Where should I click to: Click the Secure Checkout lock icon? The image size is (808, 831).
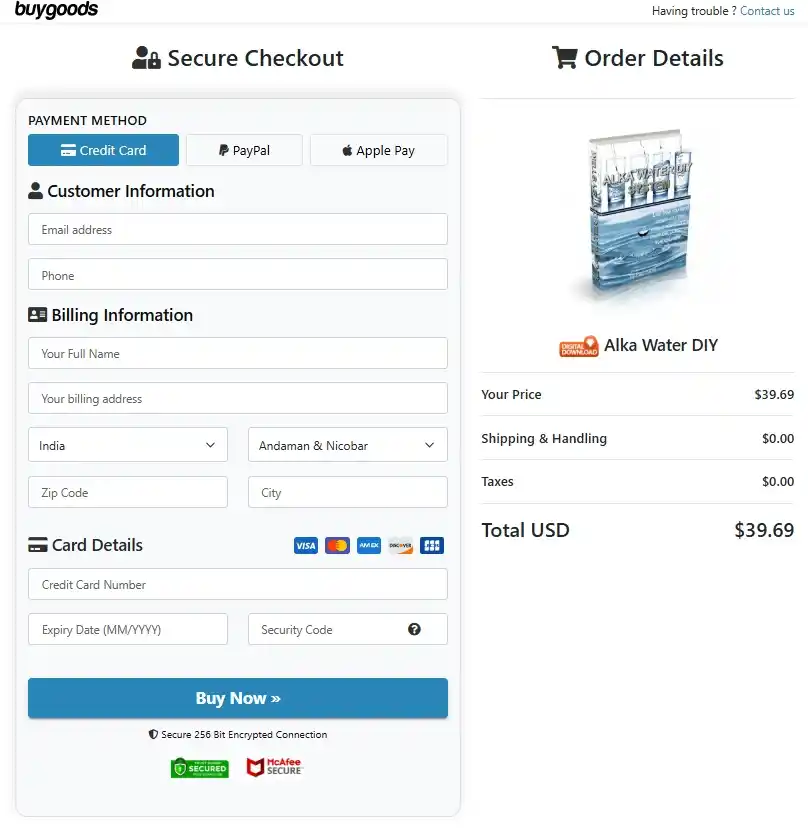146,58
